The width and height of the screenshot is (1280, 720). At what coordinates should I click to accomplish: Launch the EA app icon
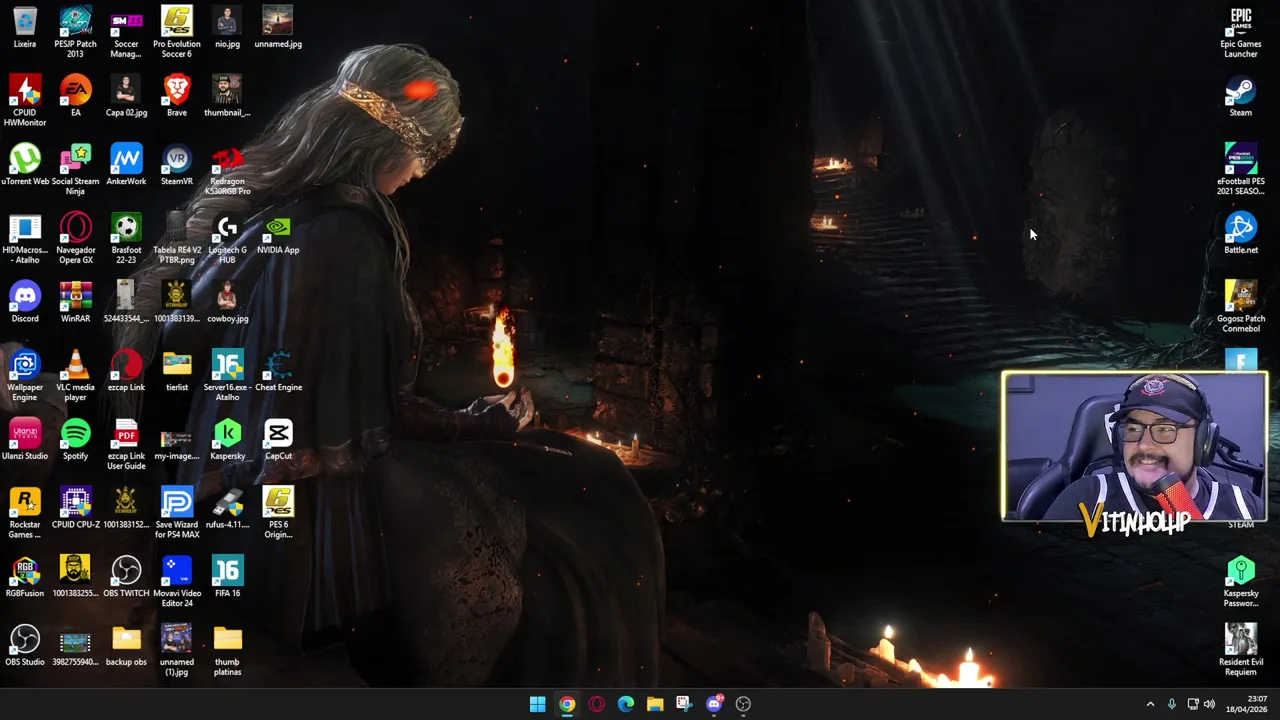pos(75,96)
